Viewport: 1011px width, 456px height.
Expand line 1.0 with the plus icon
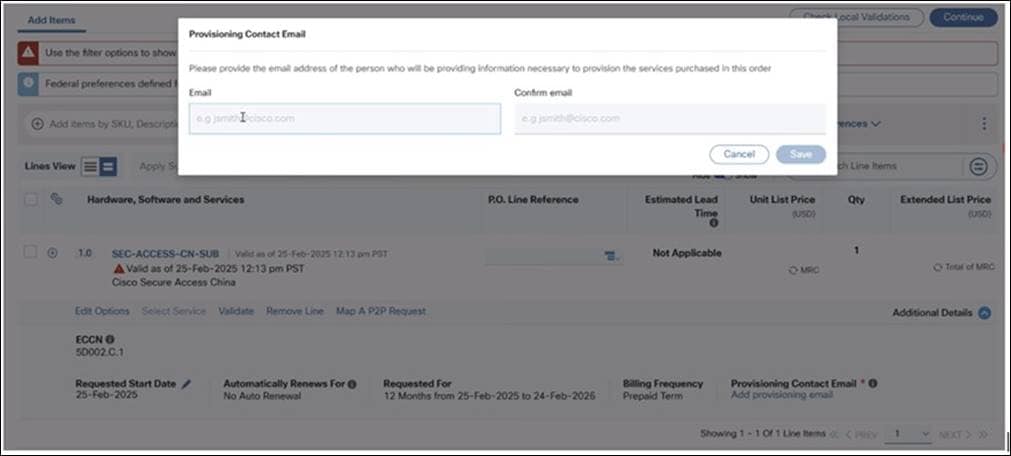[53, 253]
